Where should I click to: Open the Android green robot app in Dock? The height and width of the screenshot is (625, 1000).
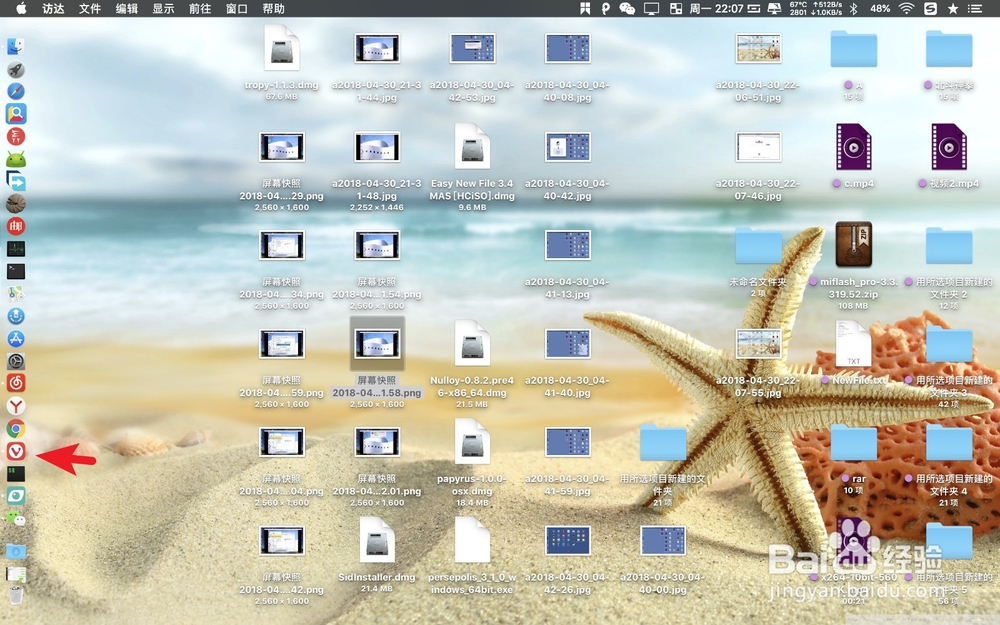[16, 159]
